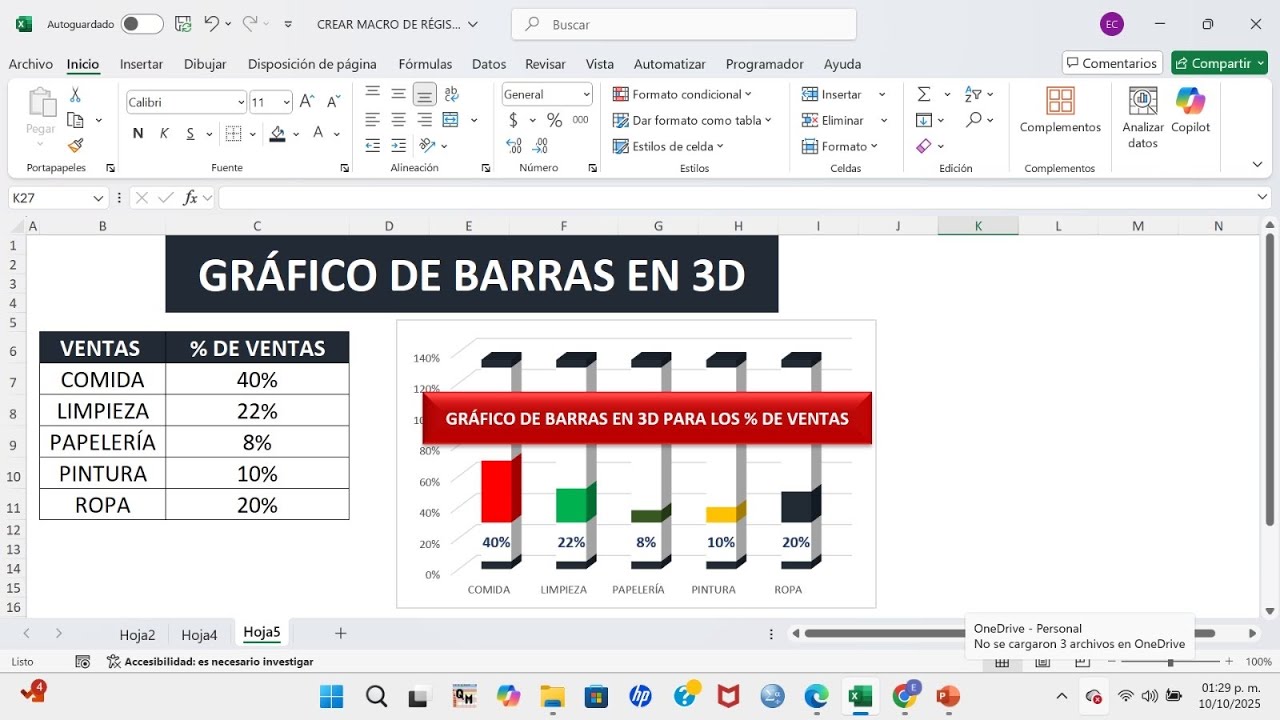
Task: Align text to the left
Action: (373, 120)
